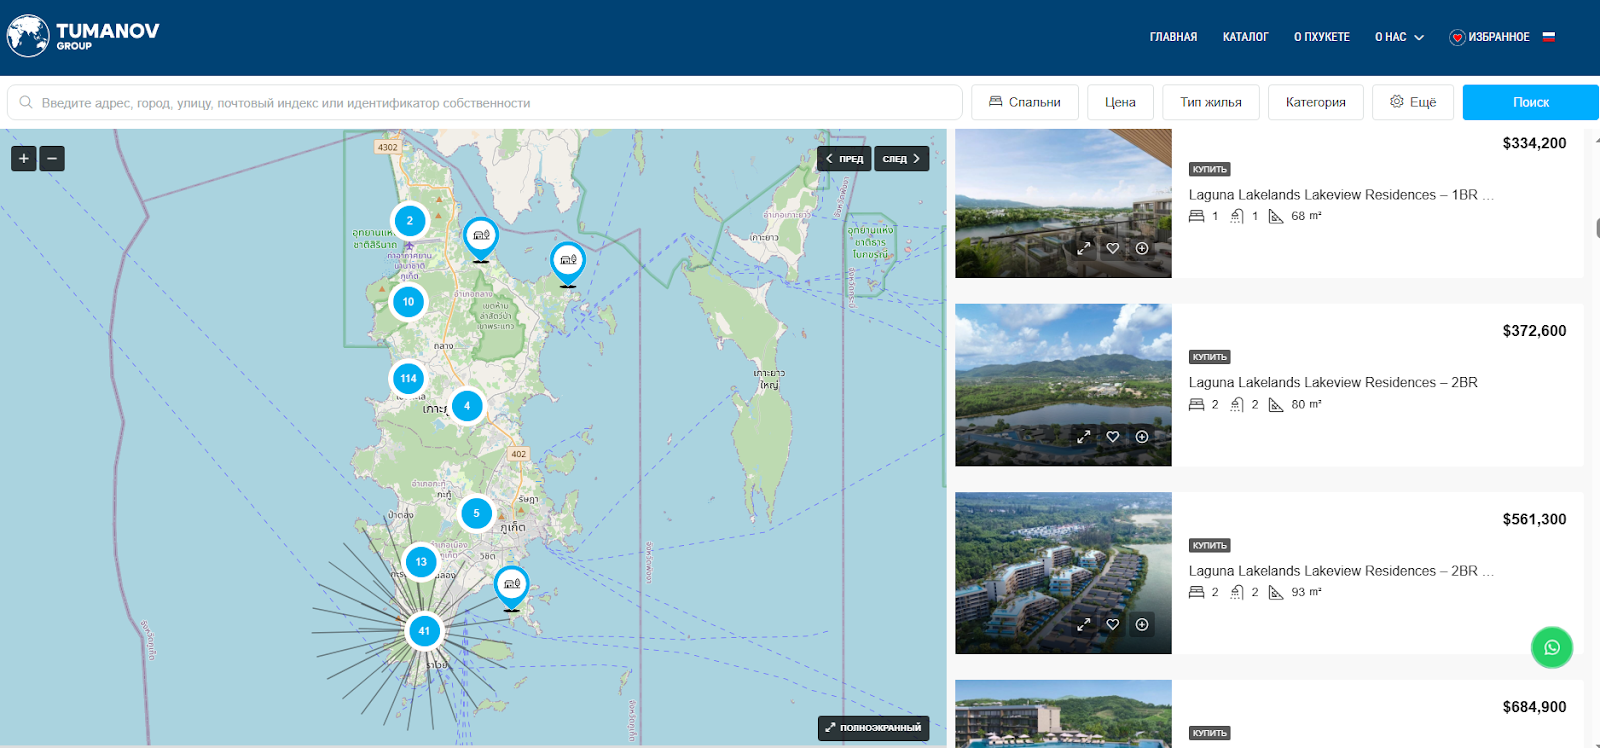The height and width of the screenshot is (748, 1600).
Task: Open thumbnail of the $684,900 listing
Action: [x=1063, y=714]
